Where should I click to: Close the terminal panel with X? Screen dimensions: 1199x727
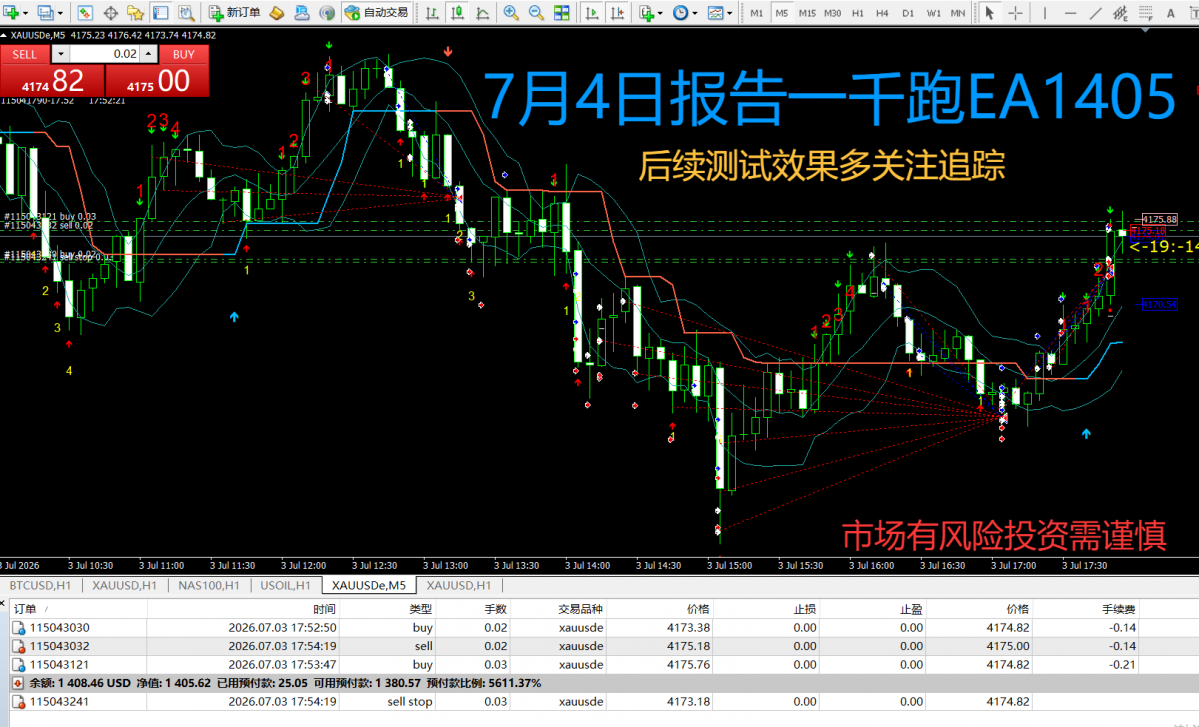pos(3,603)
